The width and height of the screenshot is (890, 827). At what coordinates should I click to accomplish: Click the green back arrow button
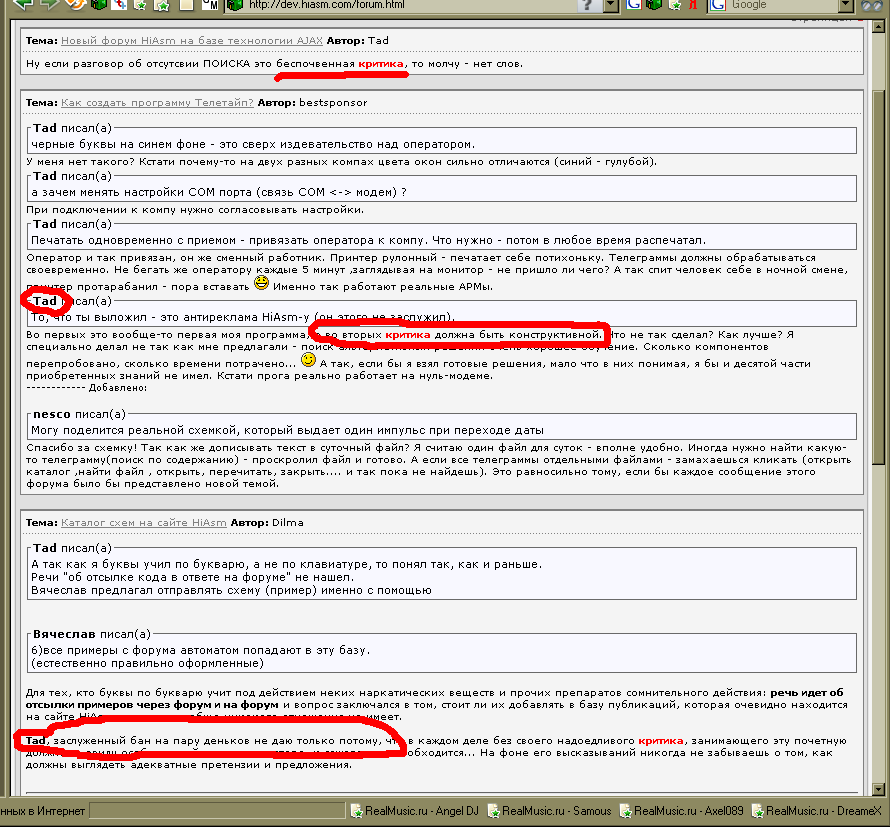coord(23,5)
